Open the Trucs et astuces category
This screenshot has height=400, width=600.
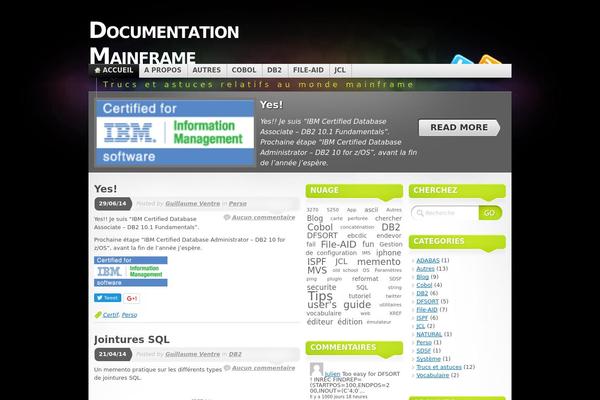439,367
